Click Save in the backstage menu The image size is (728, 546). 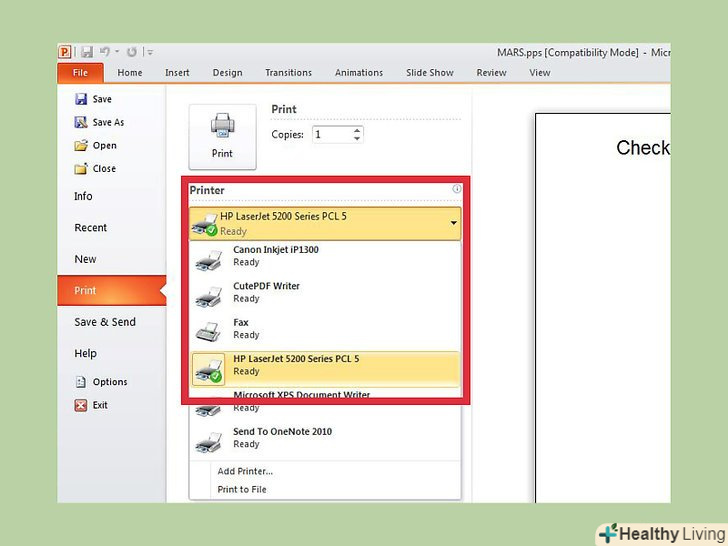pos(93,99)
